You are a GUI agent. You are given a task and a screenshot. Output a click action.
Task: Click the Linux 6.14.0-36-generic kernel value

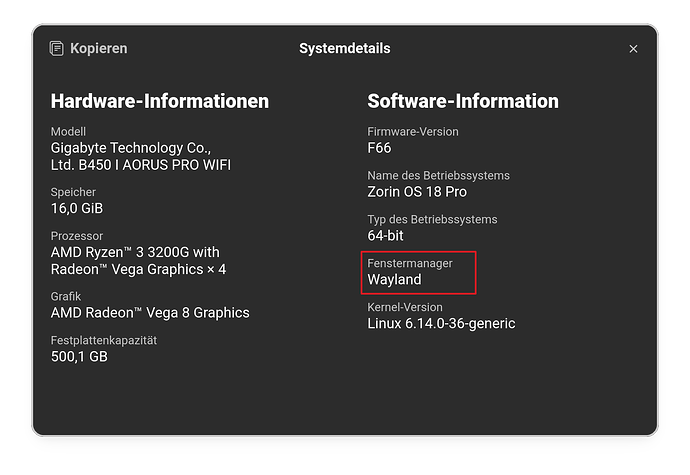click(x=441, y=323)
